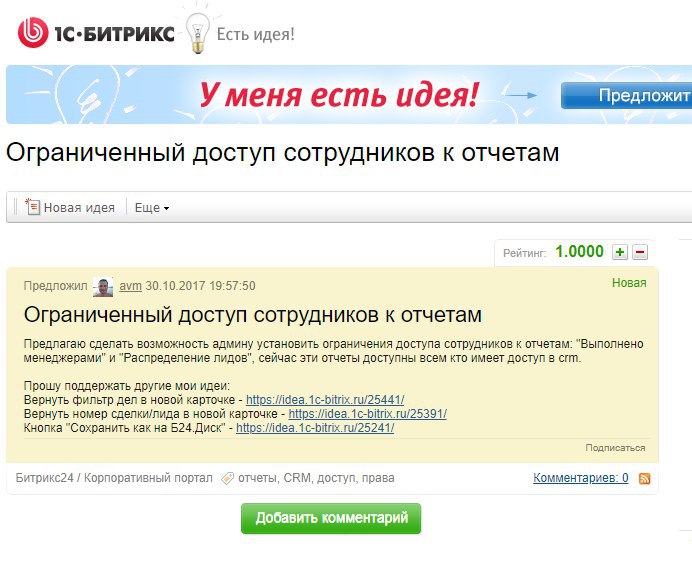Click the rating value 1.0000
Image resolution: width=692 pixels, height=580 pixels.
coord(579,252)
